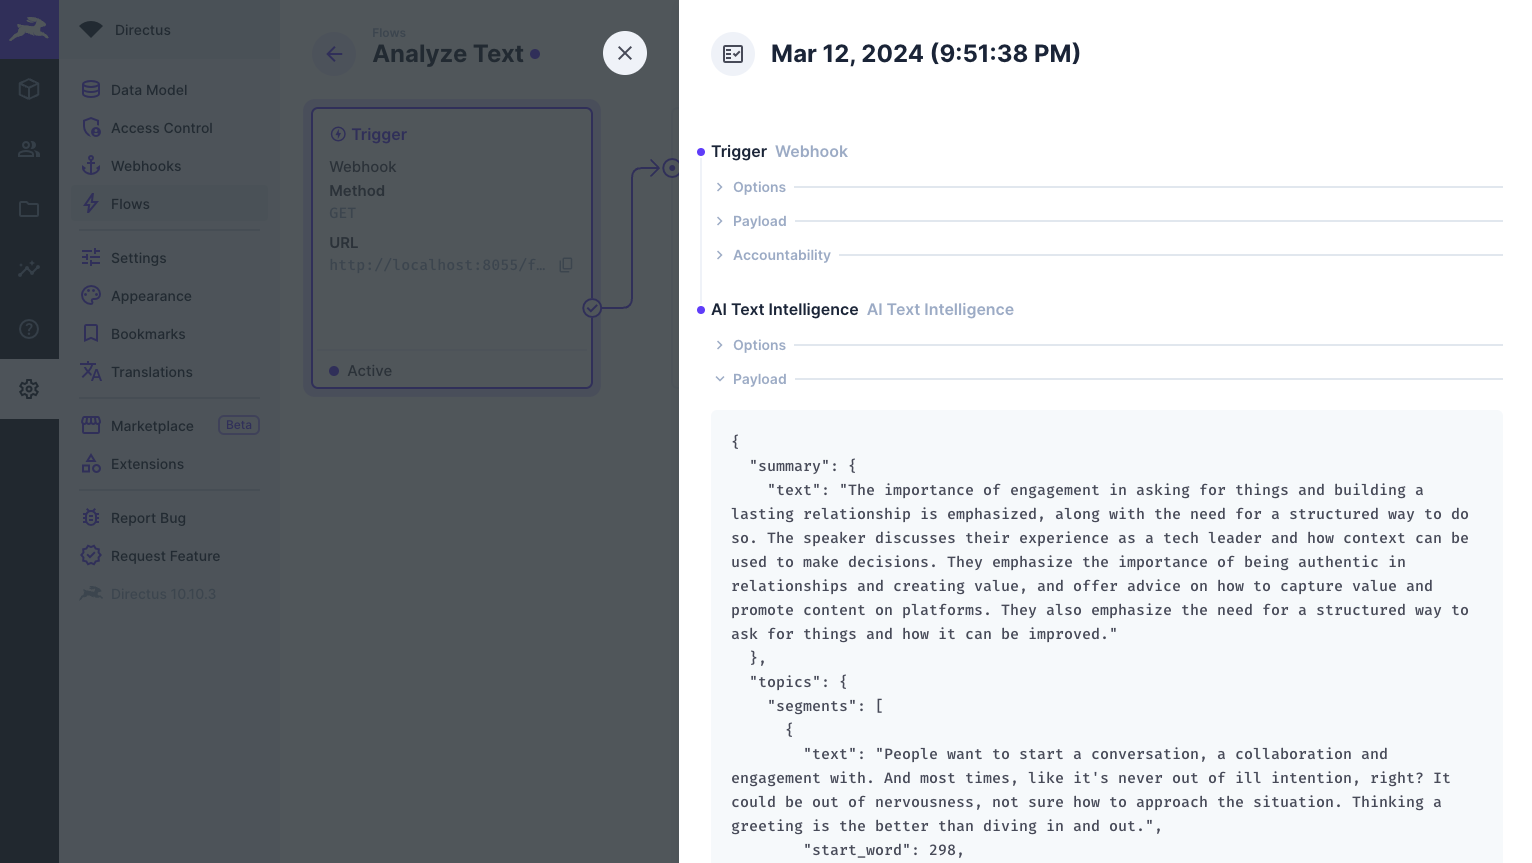Collapse AI Text Intelligence Payload section
The height and width of the screenshot is (863, 1532).
[x=1107, y=379]
